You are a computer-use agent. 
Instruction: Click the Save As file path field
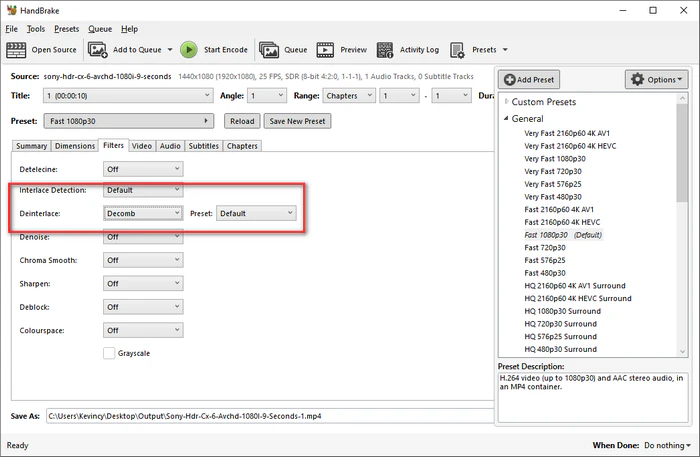(x=270, y=416)
